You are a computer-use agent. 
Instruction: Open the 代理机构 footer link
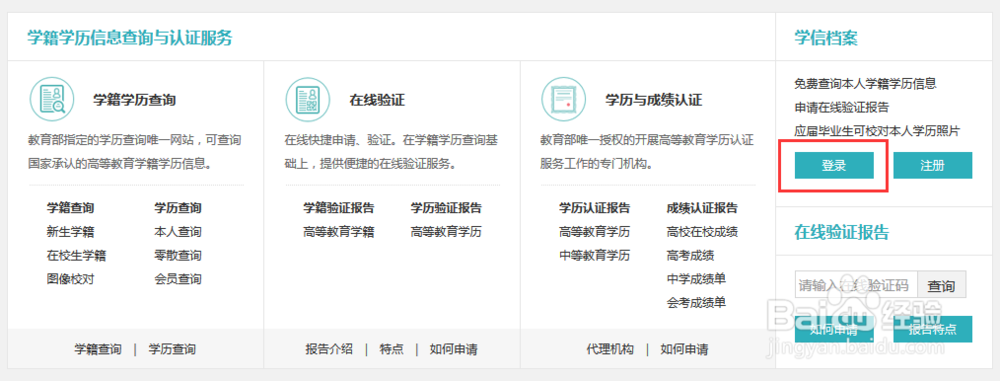610,350
